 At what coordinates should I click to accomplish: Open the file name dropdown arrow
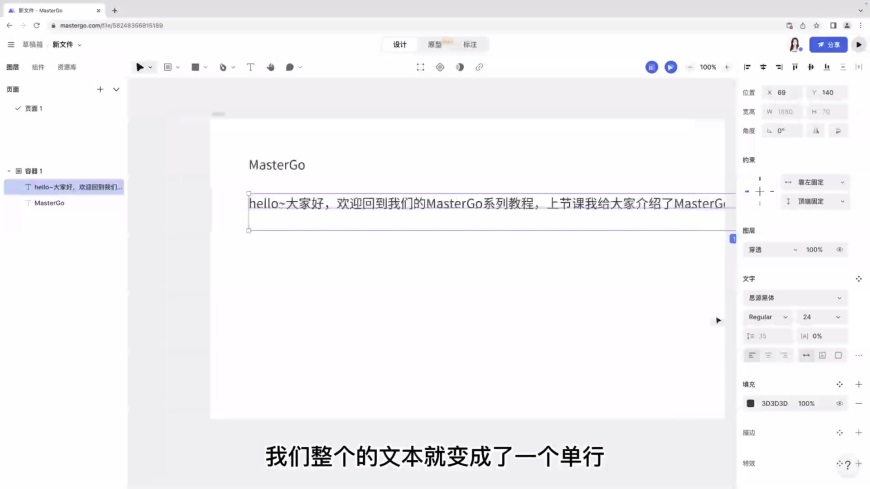(x=79, y=45)
